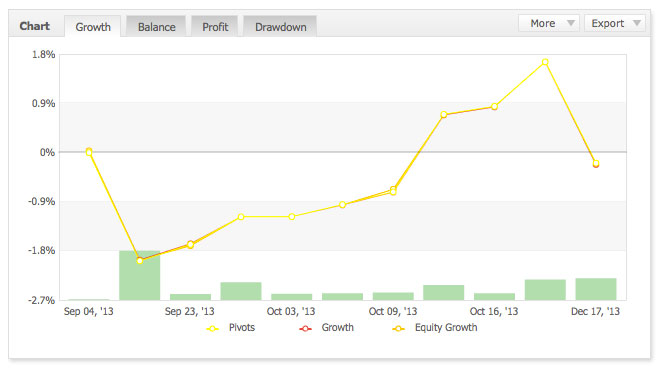Screen dimensions: 660x370
Task: Select the Sep 23, '13 data point
Action: click(190, 245)
